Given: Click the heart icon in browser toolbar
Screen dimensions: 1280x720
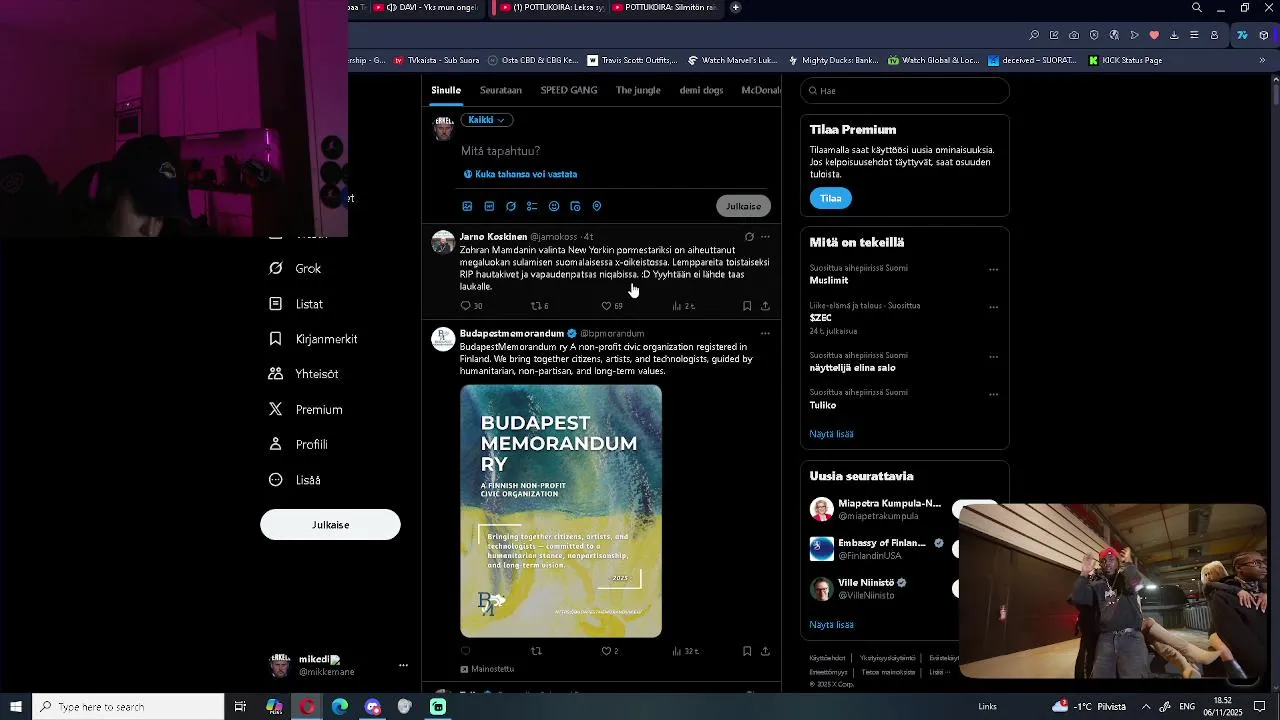Looking at the screenshot, I should 1154,35.
